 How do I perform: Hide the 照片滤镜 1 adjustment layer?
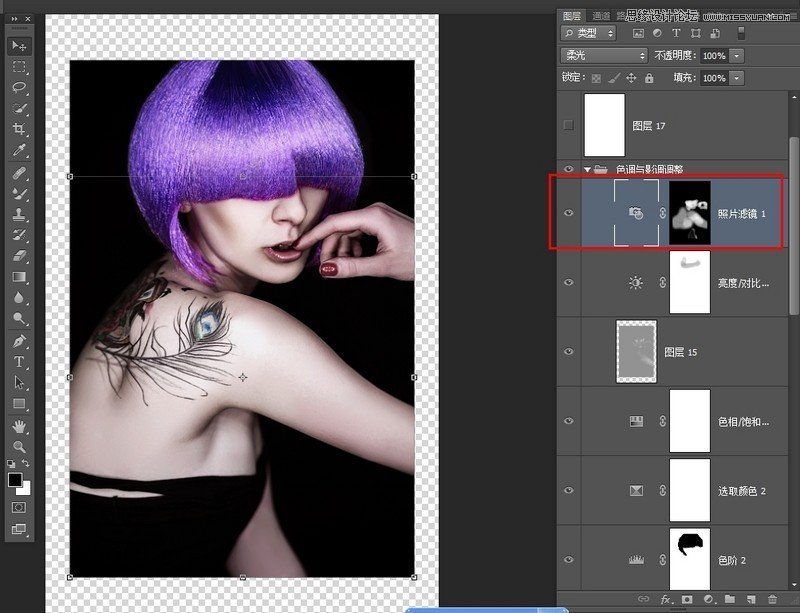tap(569, 212)
